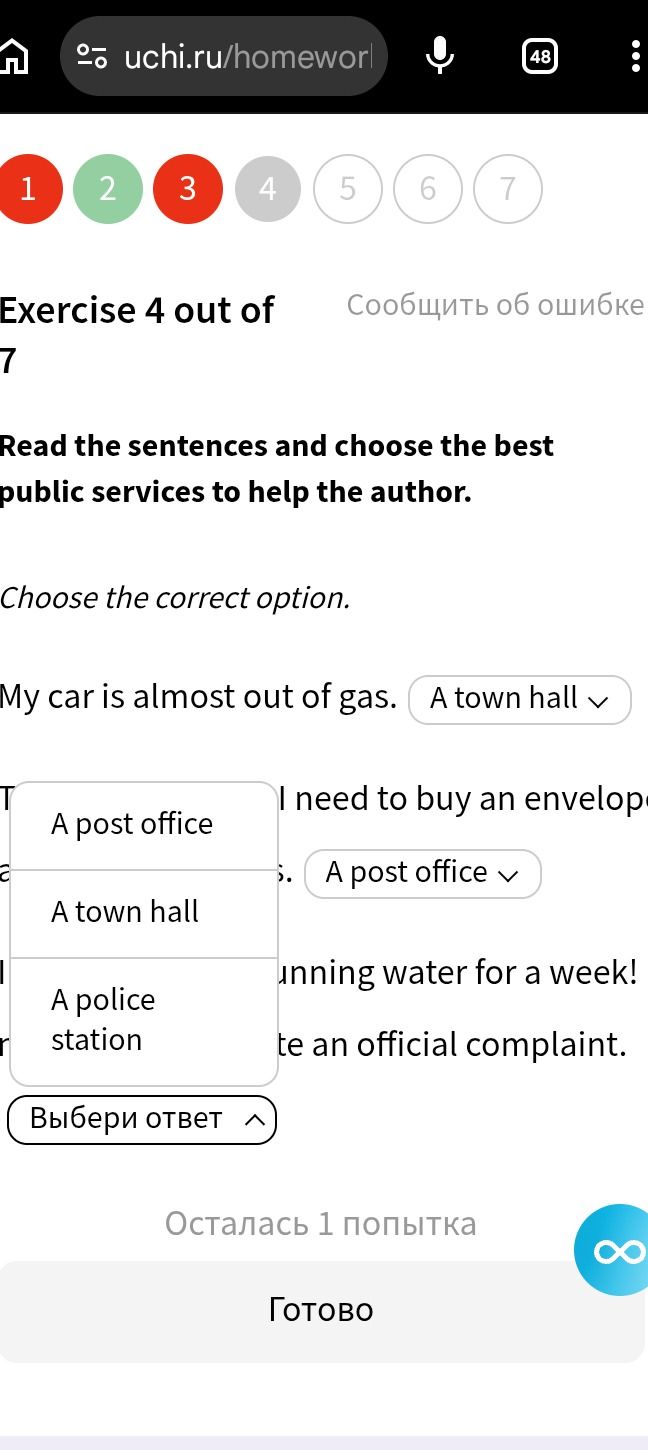Image resolution: width=648 pixels, height=1450 pixels.
Task: Open the tab switcher showing 48 tabs
Action: [540, 56]
